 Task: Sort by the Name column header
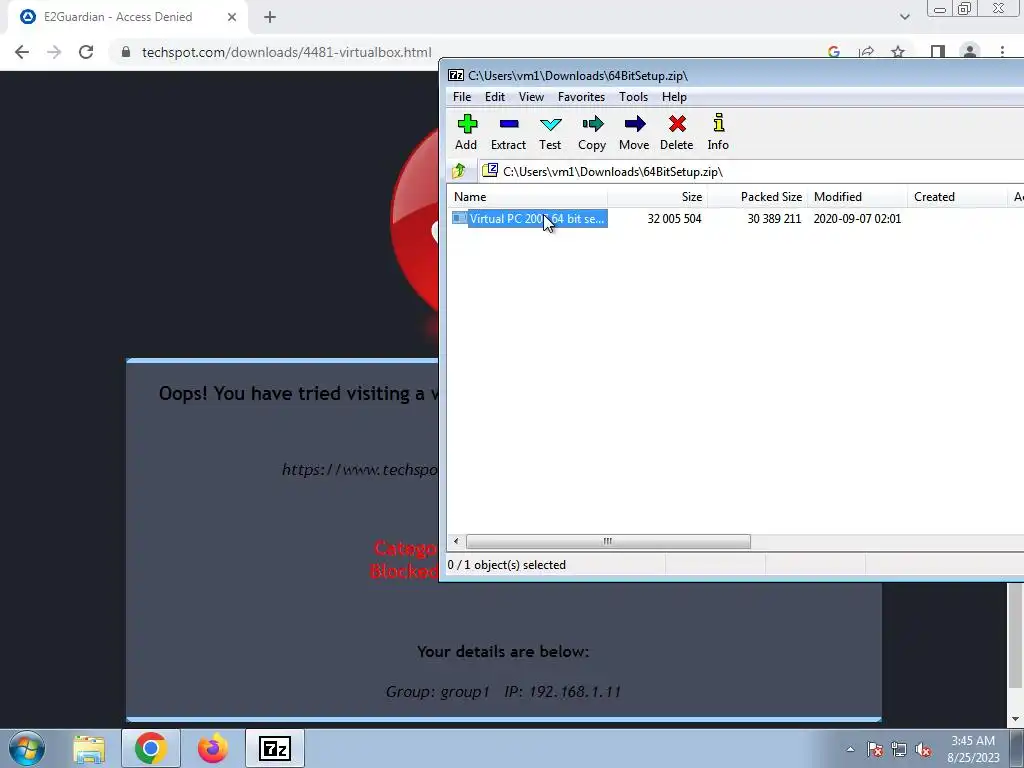tap(527, 197)
